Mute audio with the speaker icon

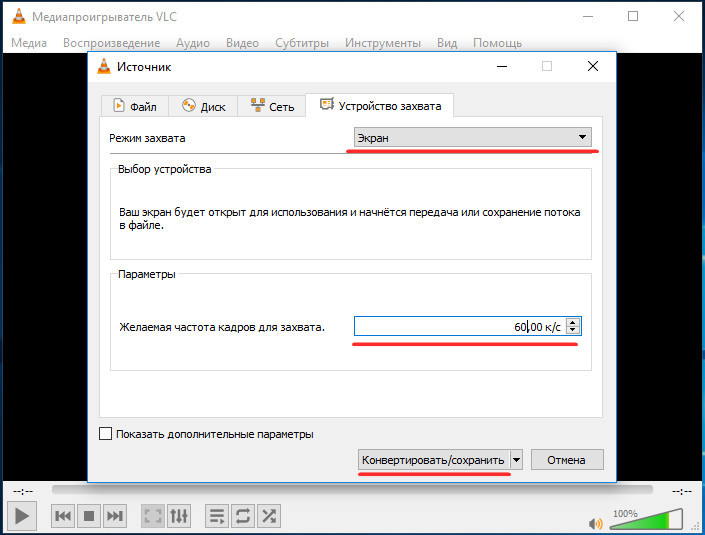[x=595, y=523]
